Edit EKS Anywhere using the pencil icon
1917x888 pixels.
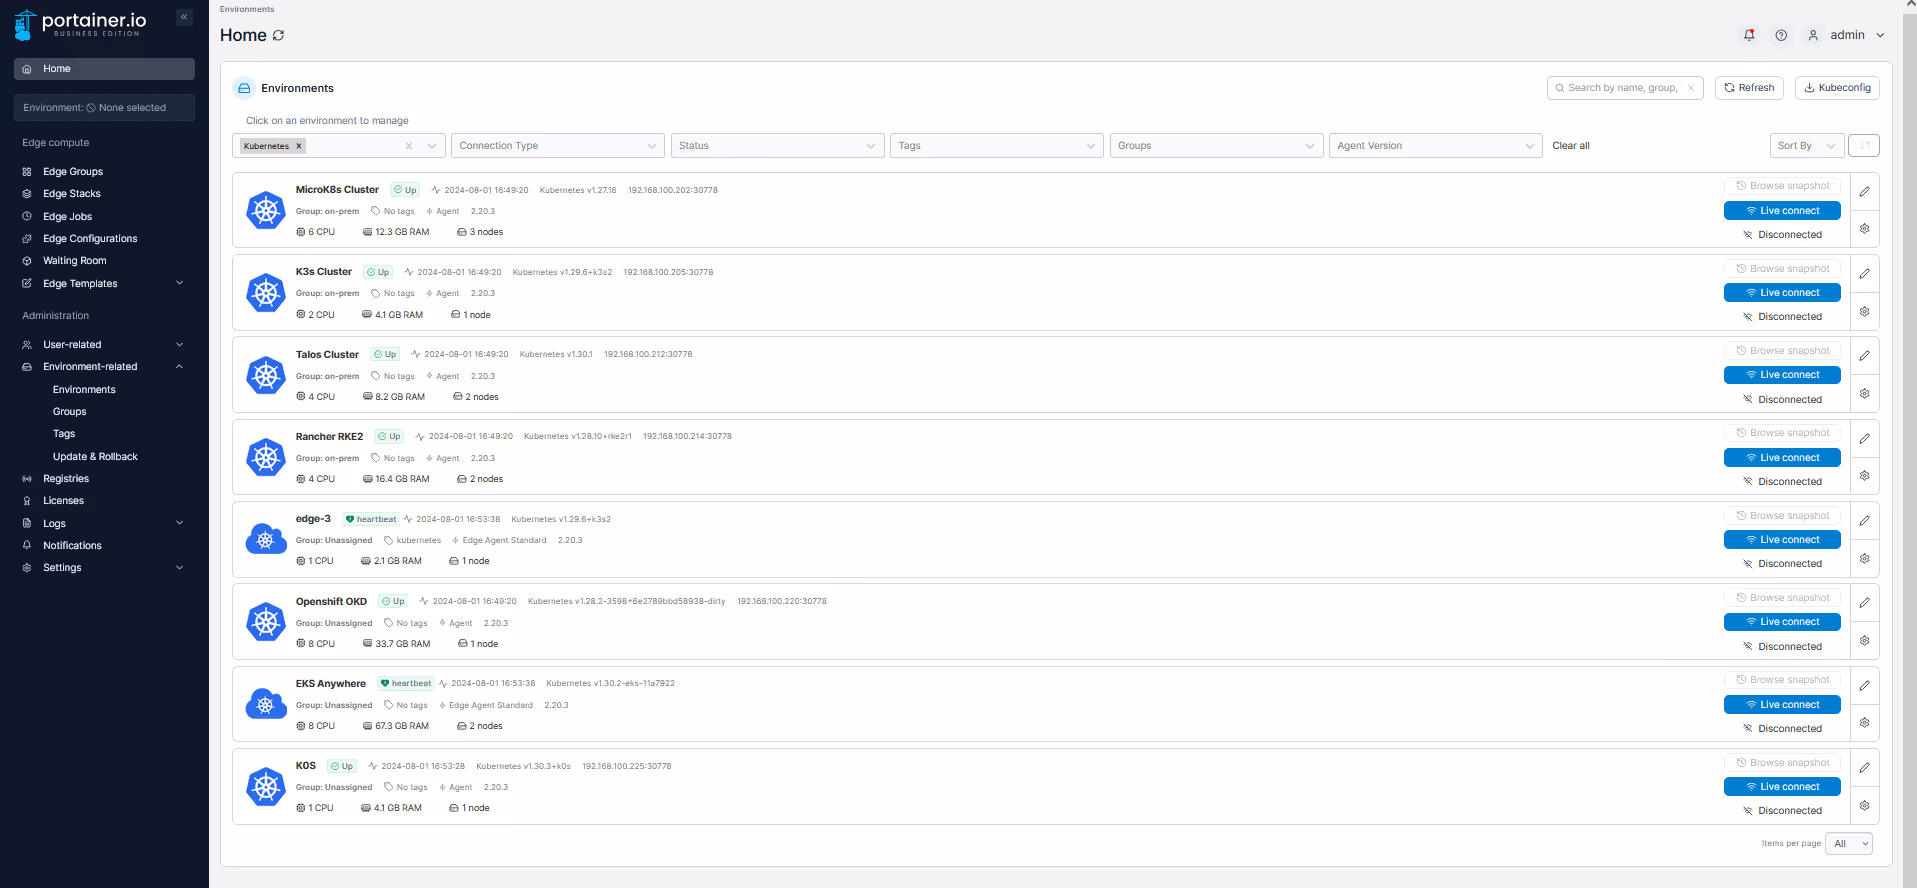(x=1865, y=686)
